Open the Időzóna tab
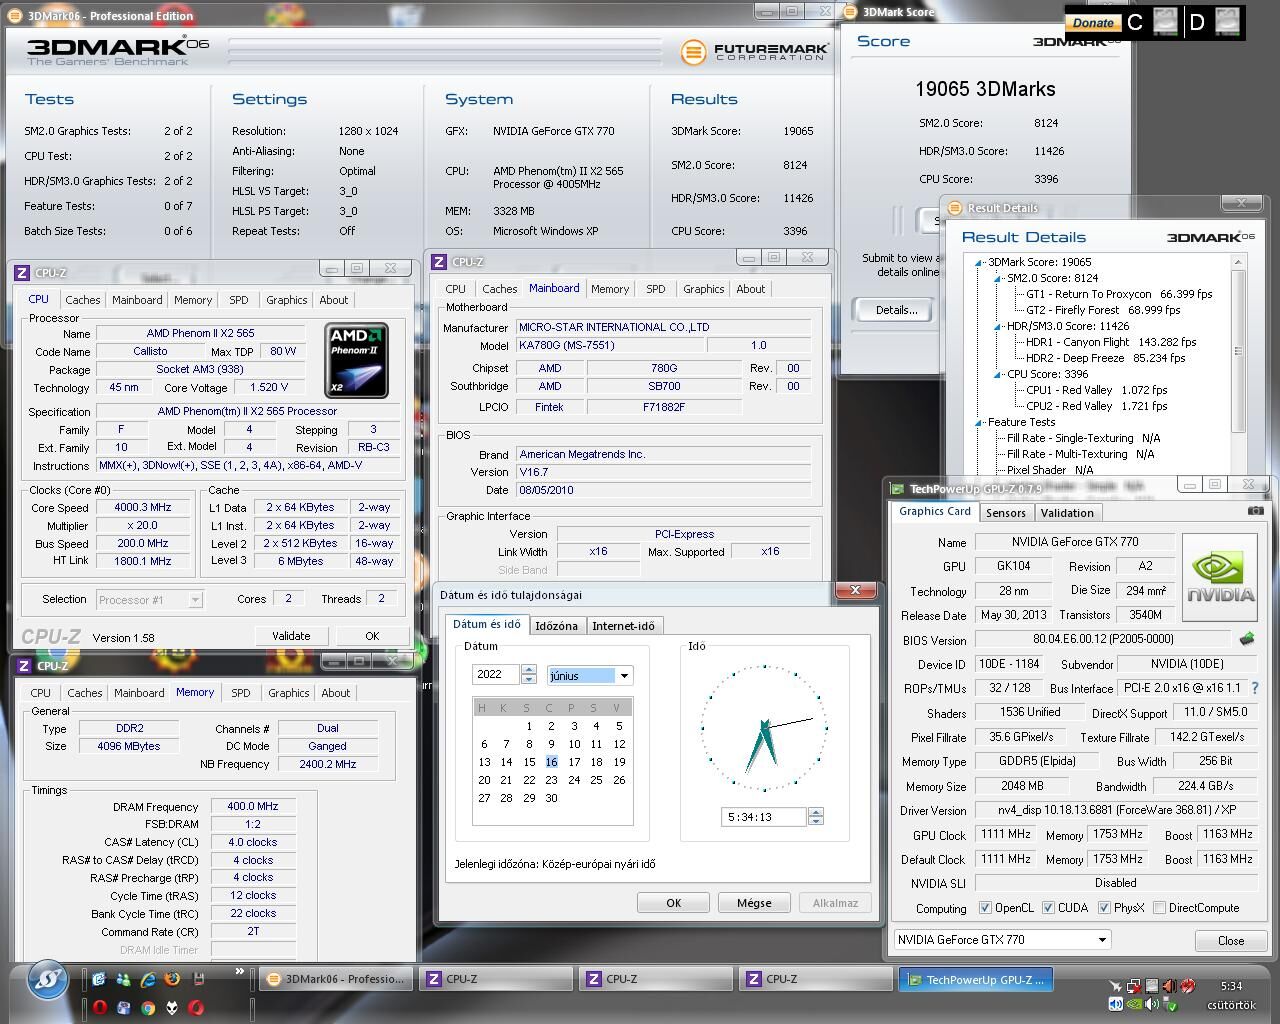 tap(556, 626)
